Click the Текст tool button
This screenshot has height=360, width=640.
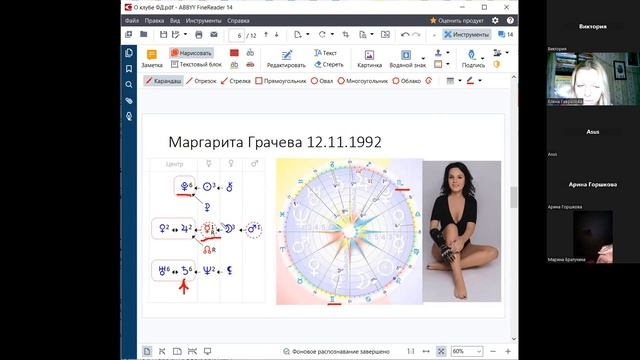point(325,53)
